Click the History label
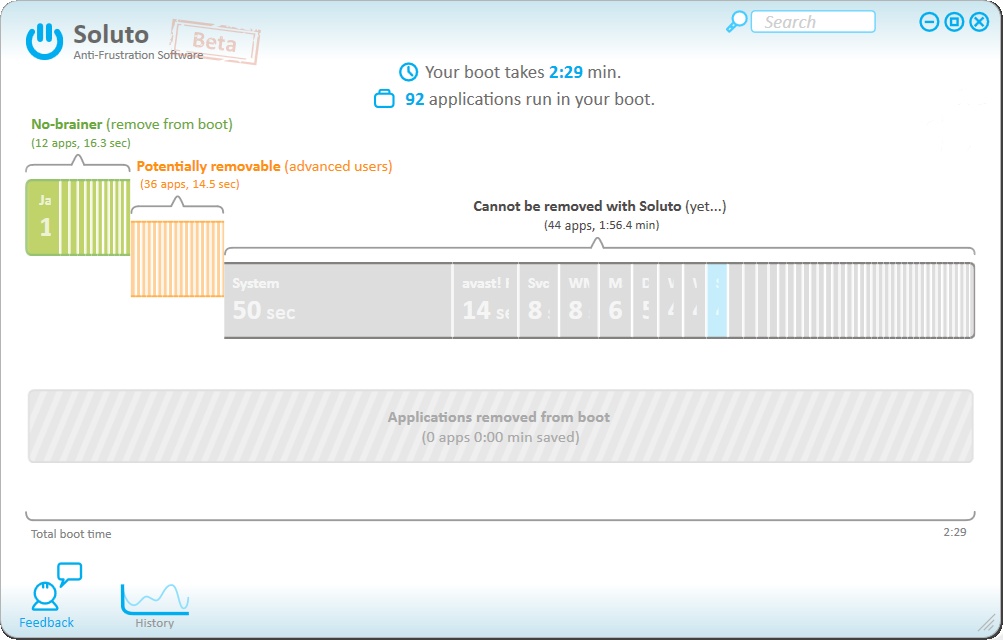 [x=154, y=623]
